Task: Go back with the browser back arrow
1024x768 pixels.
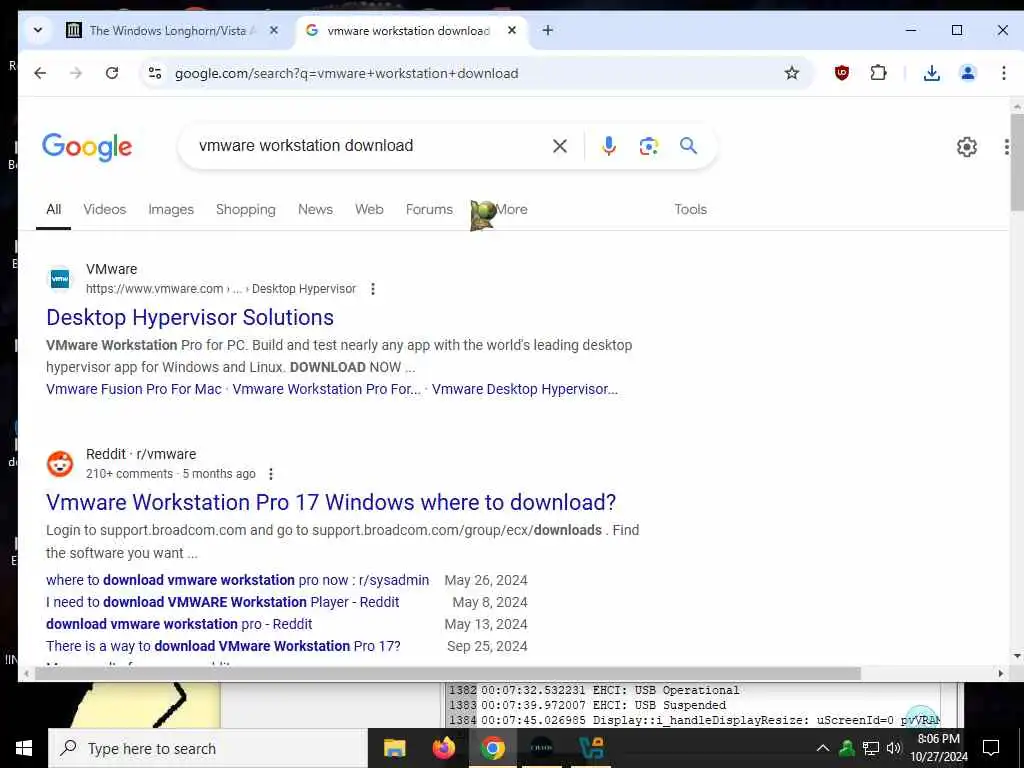Action: (40, 73)
